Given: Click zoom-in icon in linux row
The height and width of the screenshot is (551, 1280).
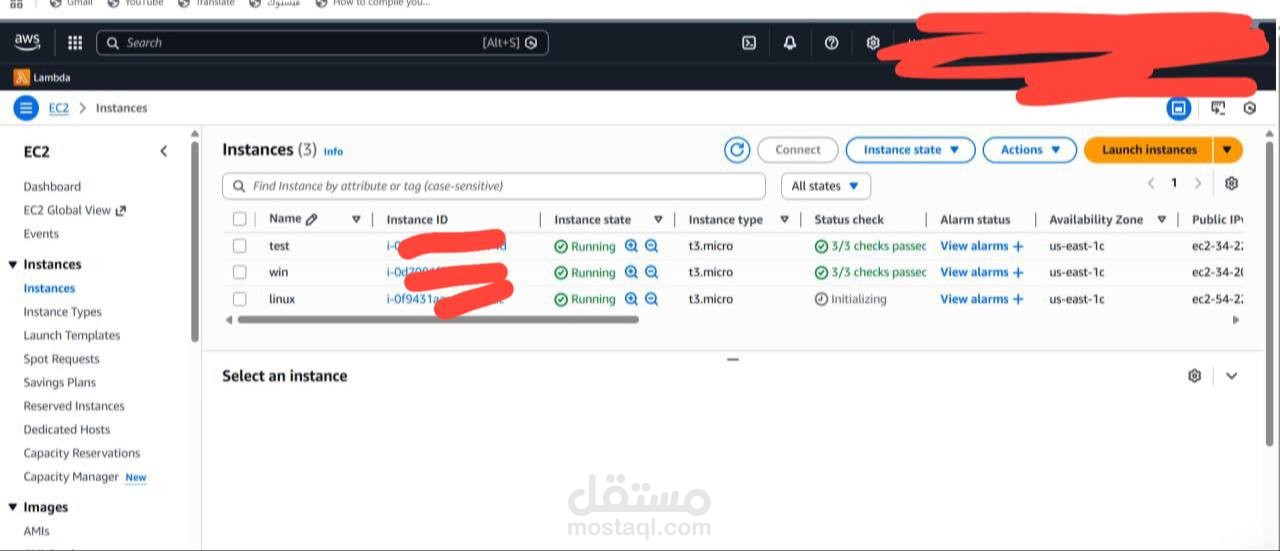Looking at the screenshot, I should coord(631,299).
